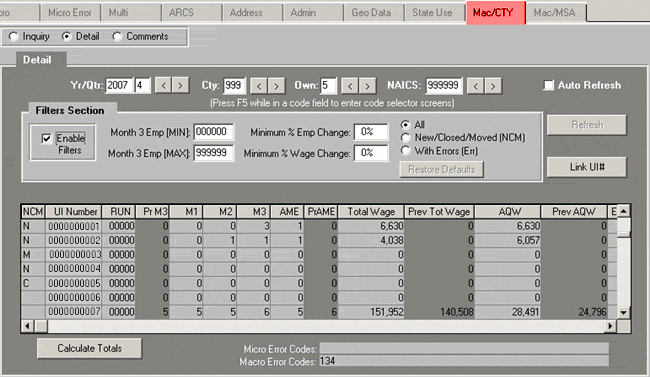The image size is (650, 377).
Task: Click the Total Wage column header
Action: (x=371, y=212)
